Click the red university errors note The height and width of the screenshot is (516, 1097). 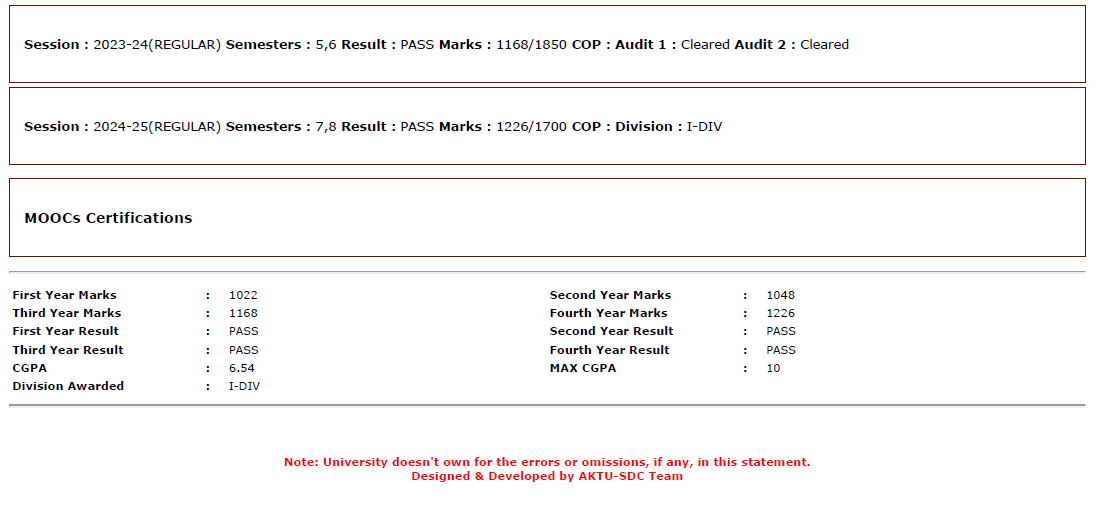pyautogui.click(x=547, y=462)
